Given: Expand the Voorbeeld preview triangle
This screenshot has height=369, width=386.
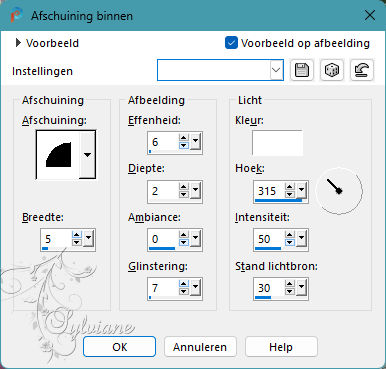Looking at the screenshot, I should 18,43.
